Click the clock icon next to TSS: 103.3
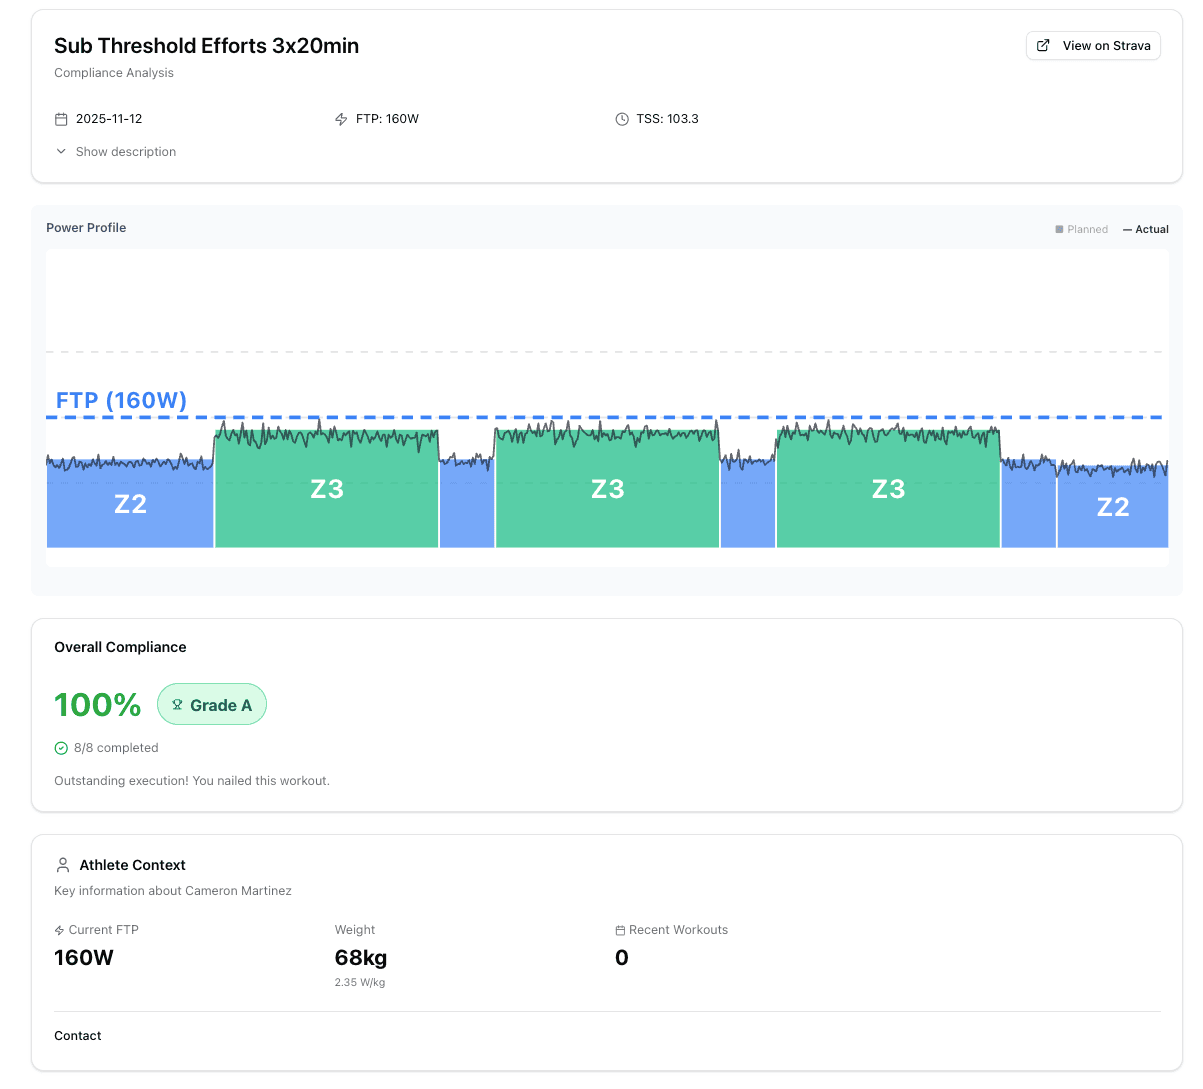The width and height of the screenshot is (1203, 1089). (622, 118)
